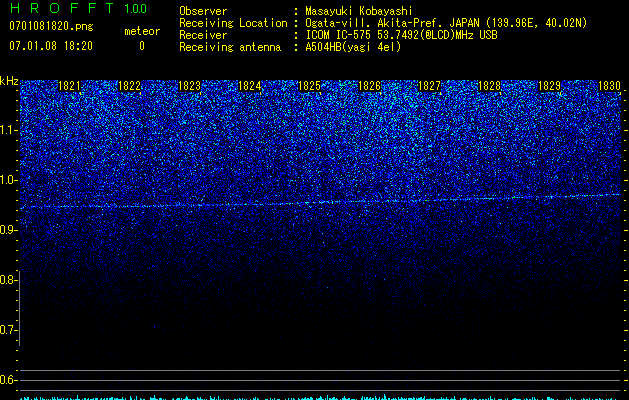Image resolution: width=629 pixels, height=400 pixels.
Task: Click the 1829 time marker
Action: [549, 86]
